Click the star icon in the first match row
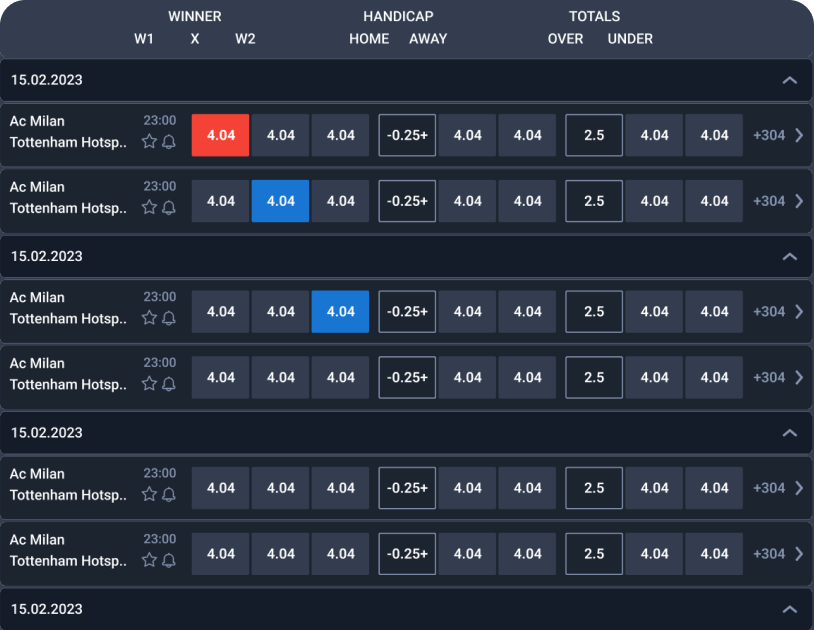This screenshot has width=814, height=630. [x=149, y=142]
